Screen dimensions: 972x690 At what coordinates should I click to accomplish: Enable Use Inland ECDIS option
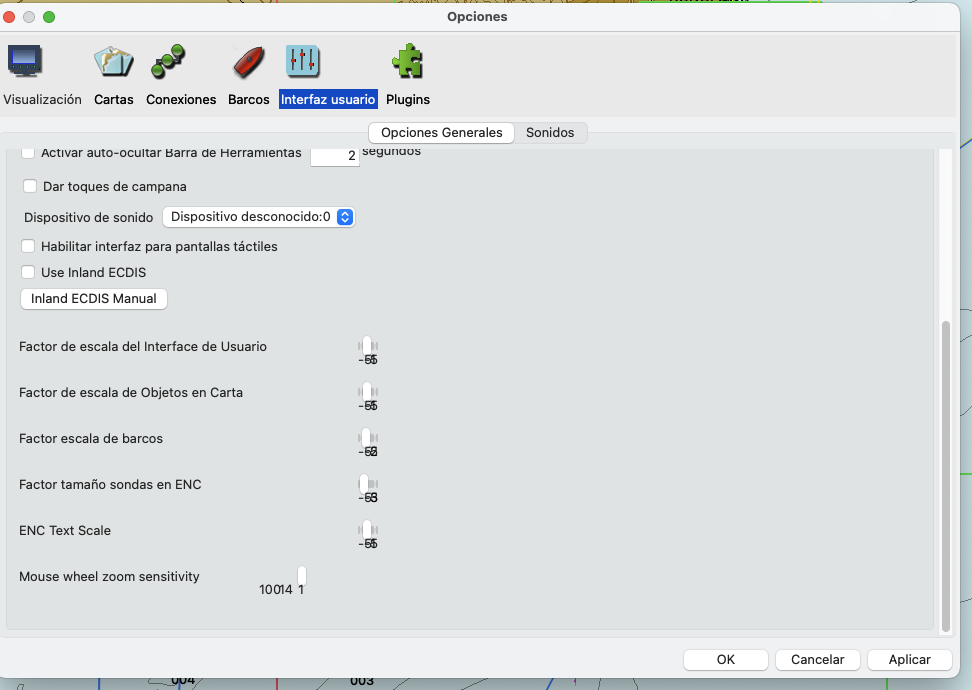(x=27, y=272)
